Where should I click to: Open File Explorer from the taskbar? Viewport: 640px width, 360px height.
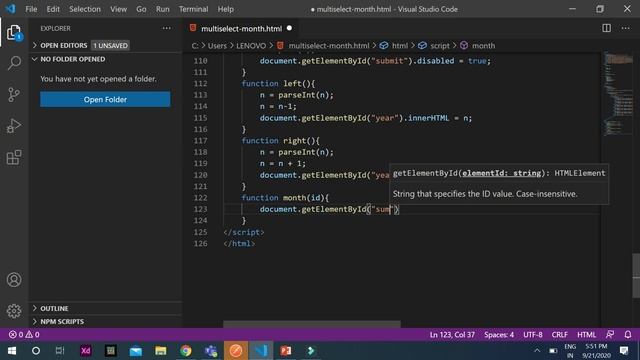(161, 351)
